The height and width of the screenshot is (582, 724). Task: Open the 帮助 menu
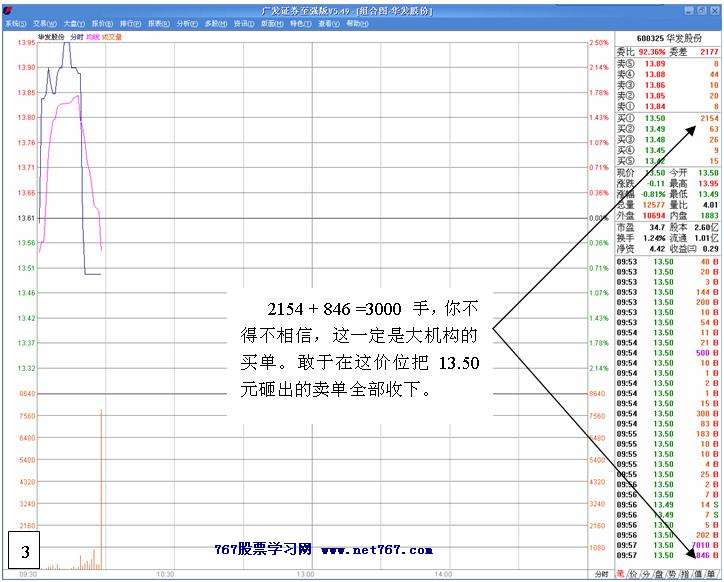(357, 22)
